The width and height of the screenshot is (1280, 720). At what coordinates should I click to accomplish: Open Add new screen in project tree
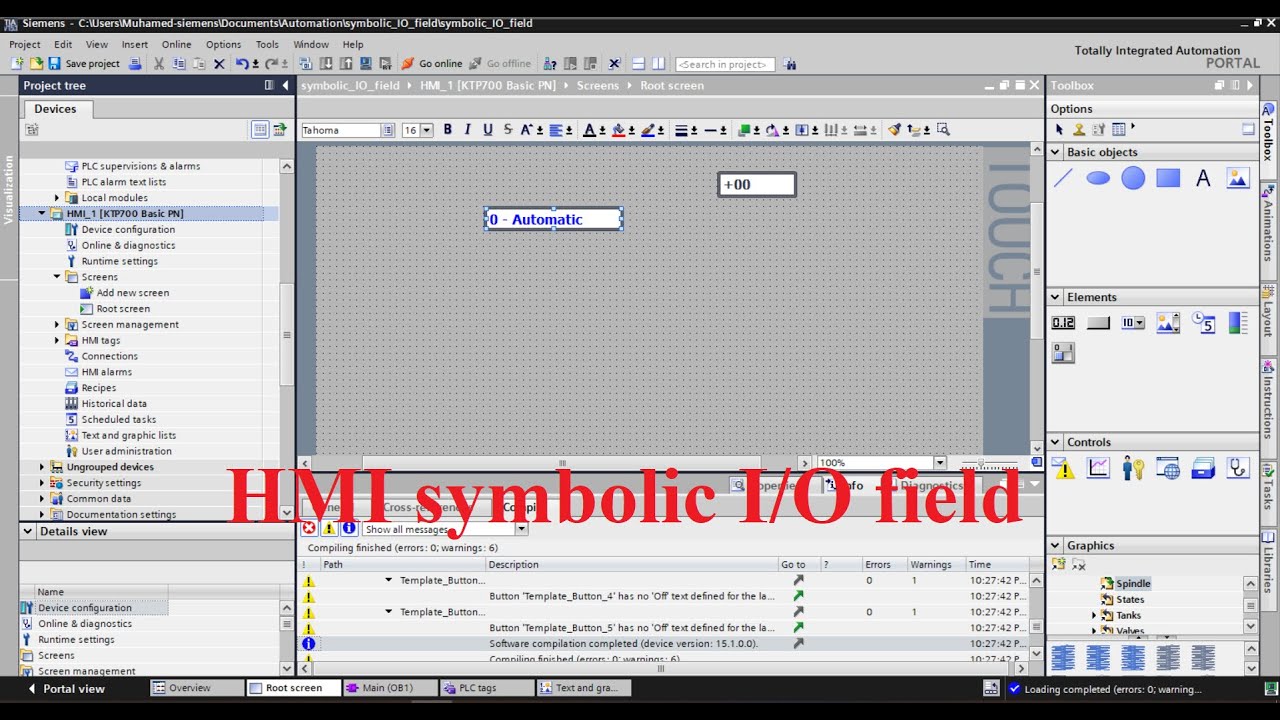(132, 293)
